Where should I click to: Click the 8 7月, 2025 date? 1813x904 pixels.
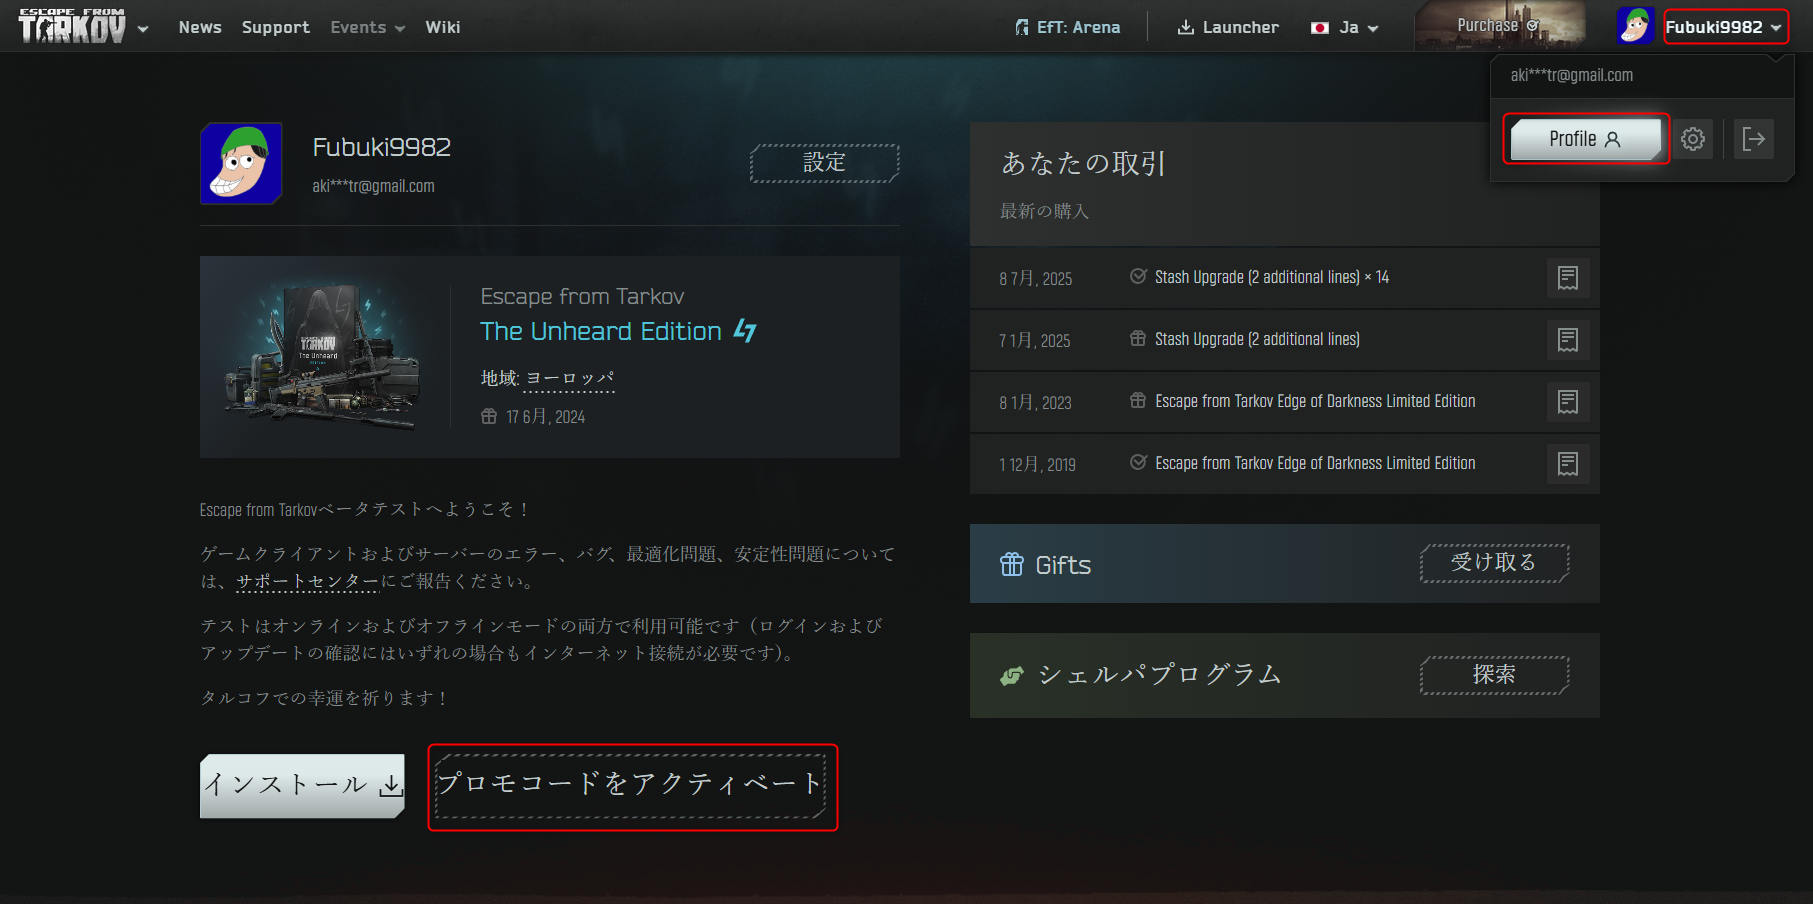[1035, 279]
